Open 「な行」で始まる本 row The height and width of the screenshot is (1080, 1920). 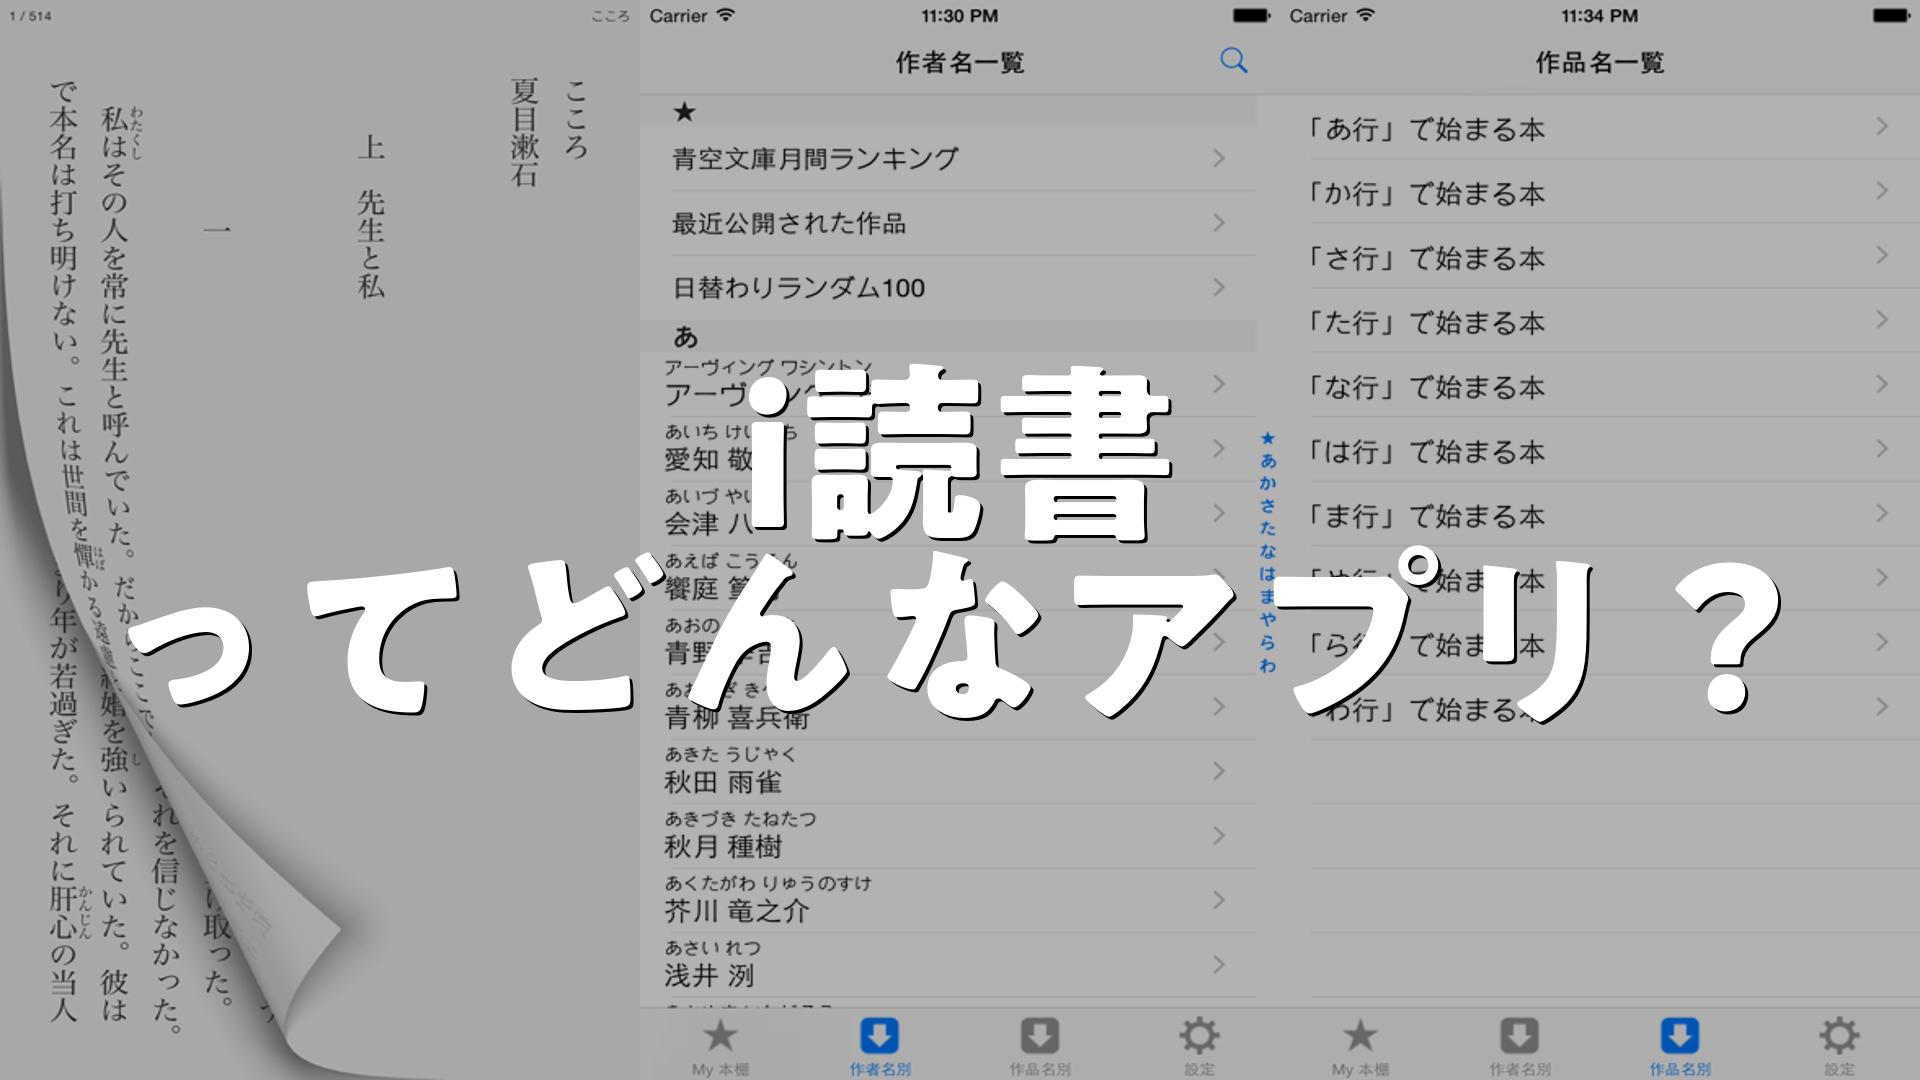pyautogui.click(x=1600, y=385)
